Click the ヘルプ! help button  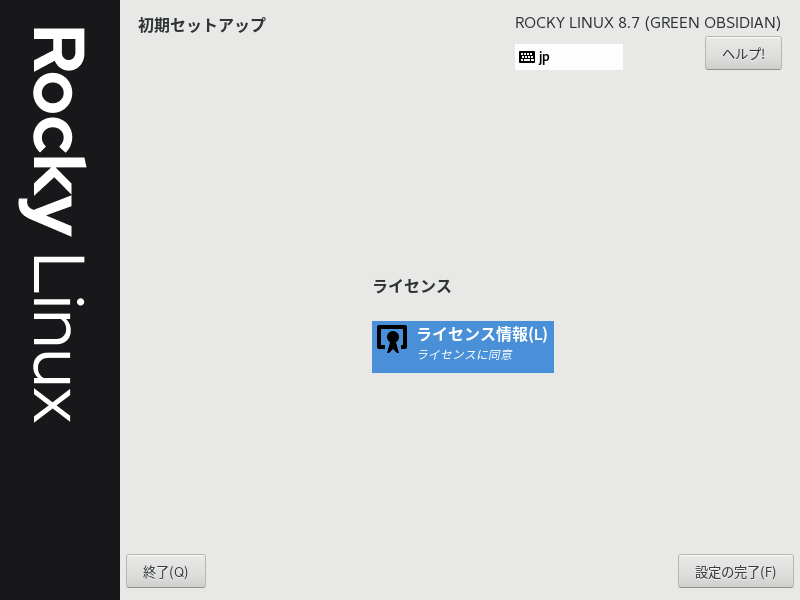743,53
